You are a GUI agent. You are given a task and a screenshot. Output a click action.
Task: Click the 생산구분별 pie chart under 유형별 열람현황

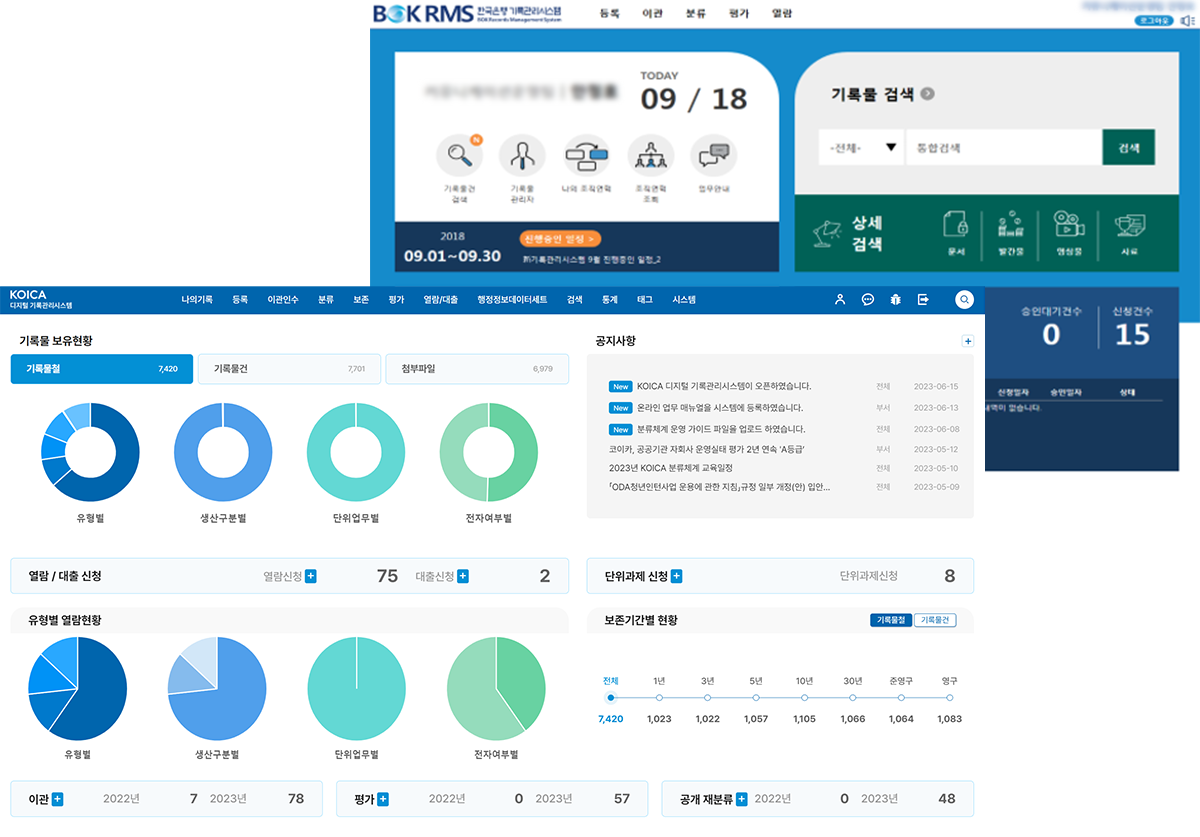pos(217,687)
